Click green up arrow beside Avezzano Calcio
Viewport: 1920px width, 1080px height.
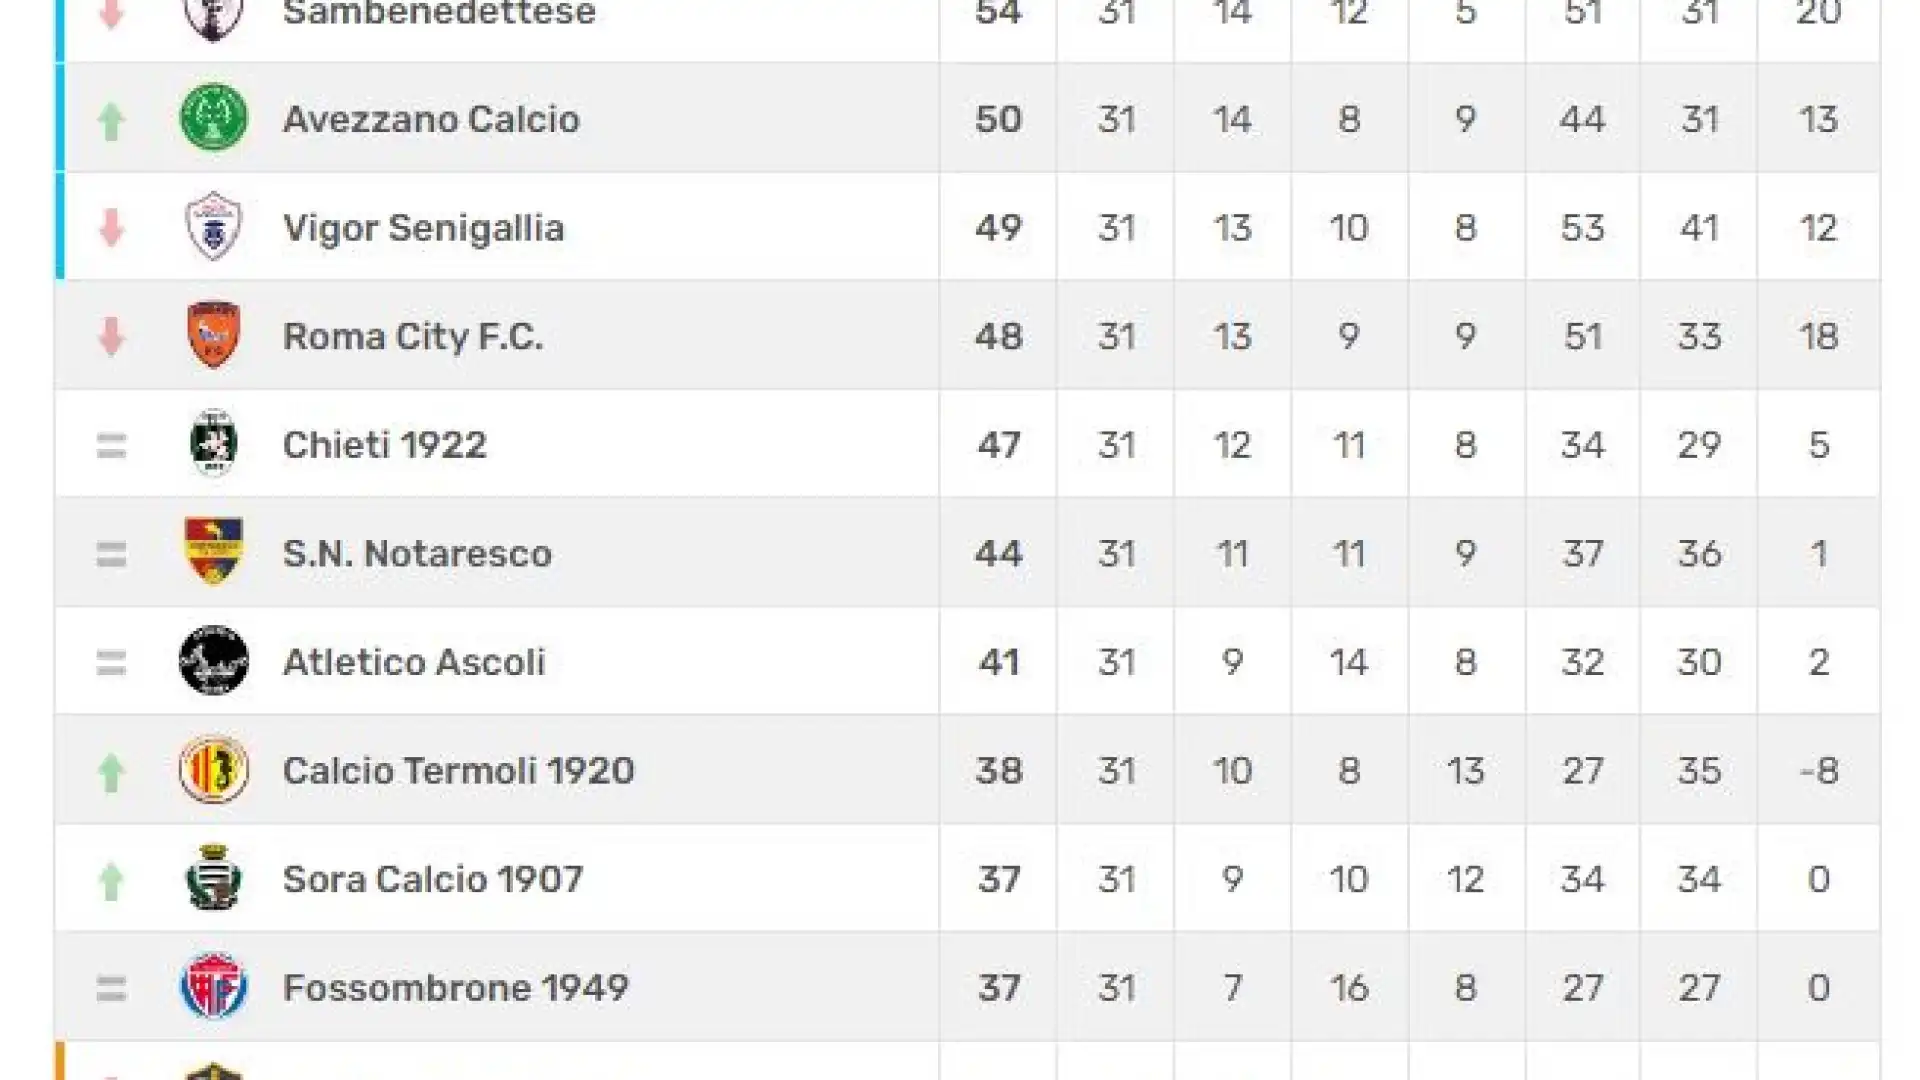click(111, 121)
